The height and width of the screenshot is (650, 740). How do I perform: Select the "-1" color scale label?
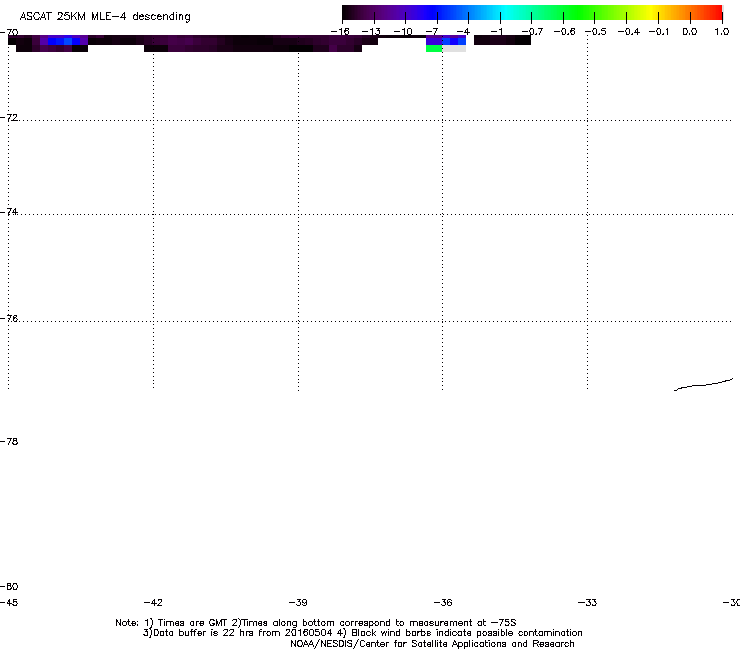[496, 32]
